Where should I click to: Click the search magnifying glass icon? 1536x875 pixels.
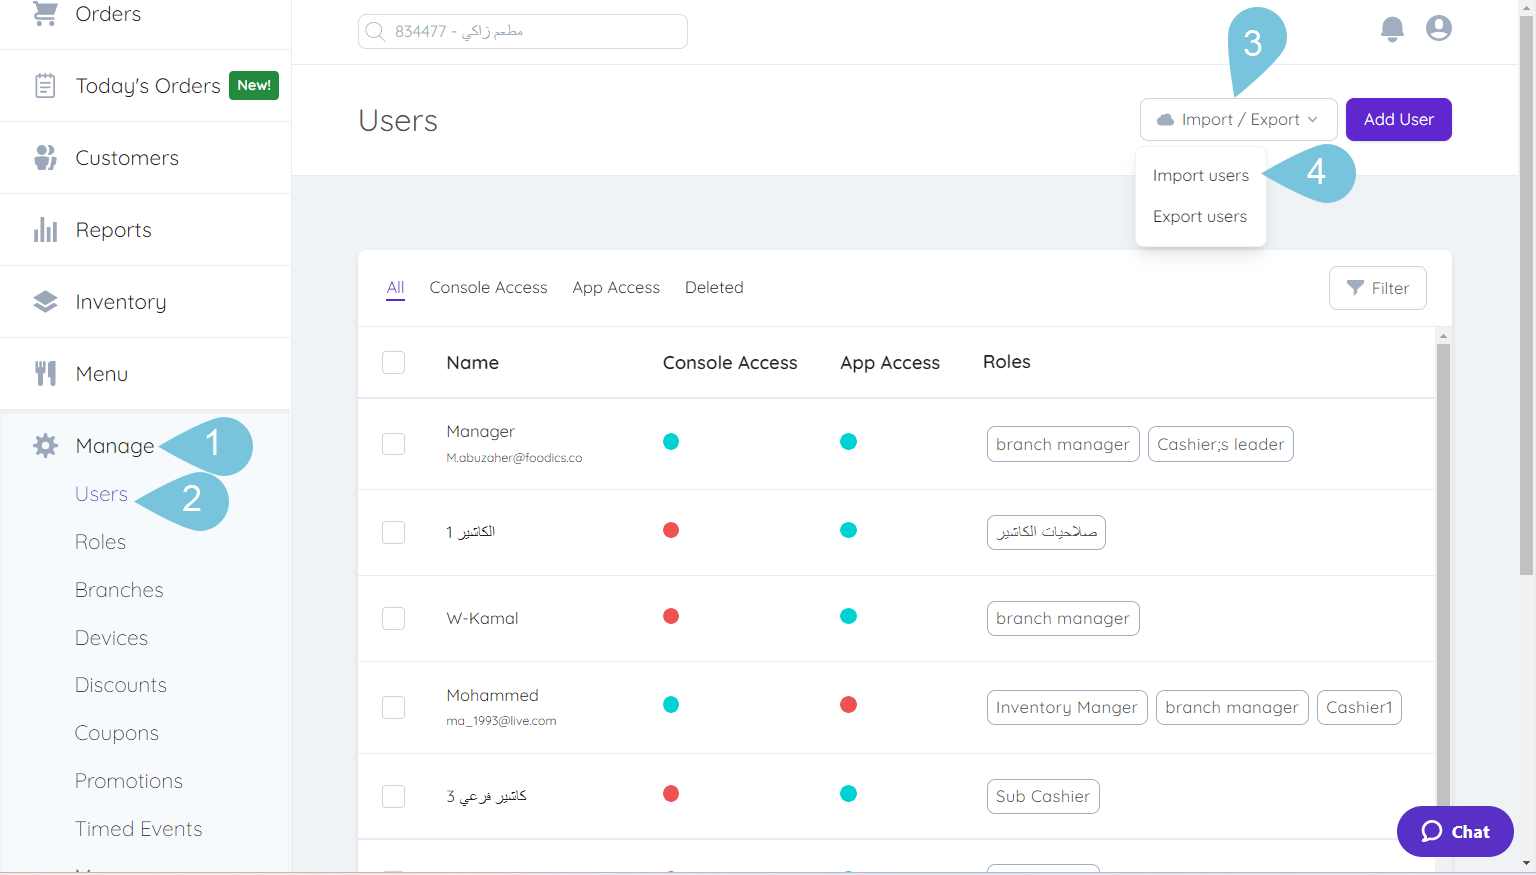tap(375, 31)
